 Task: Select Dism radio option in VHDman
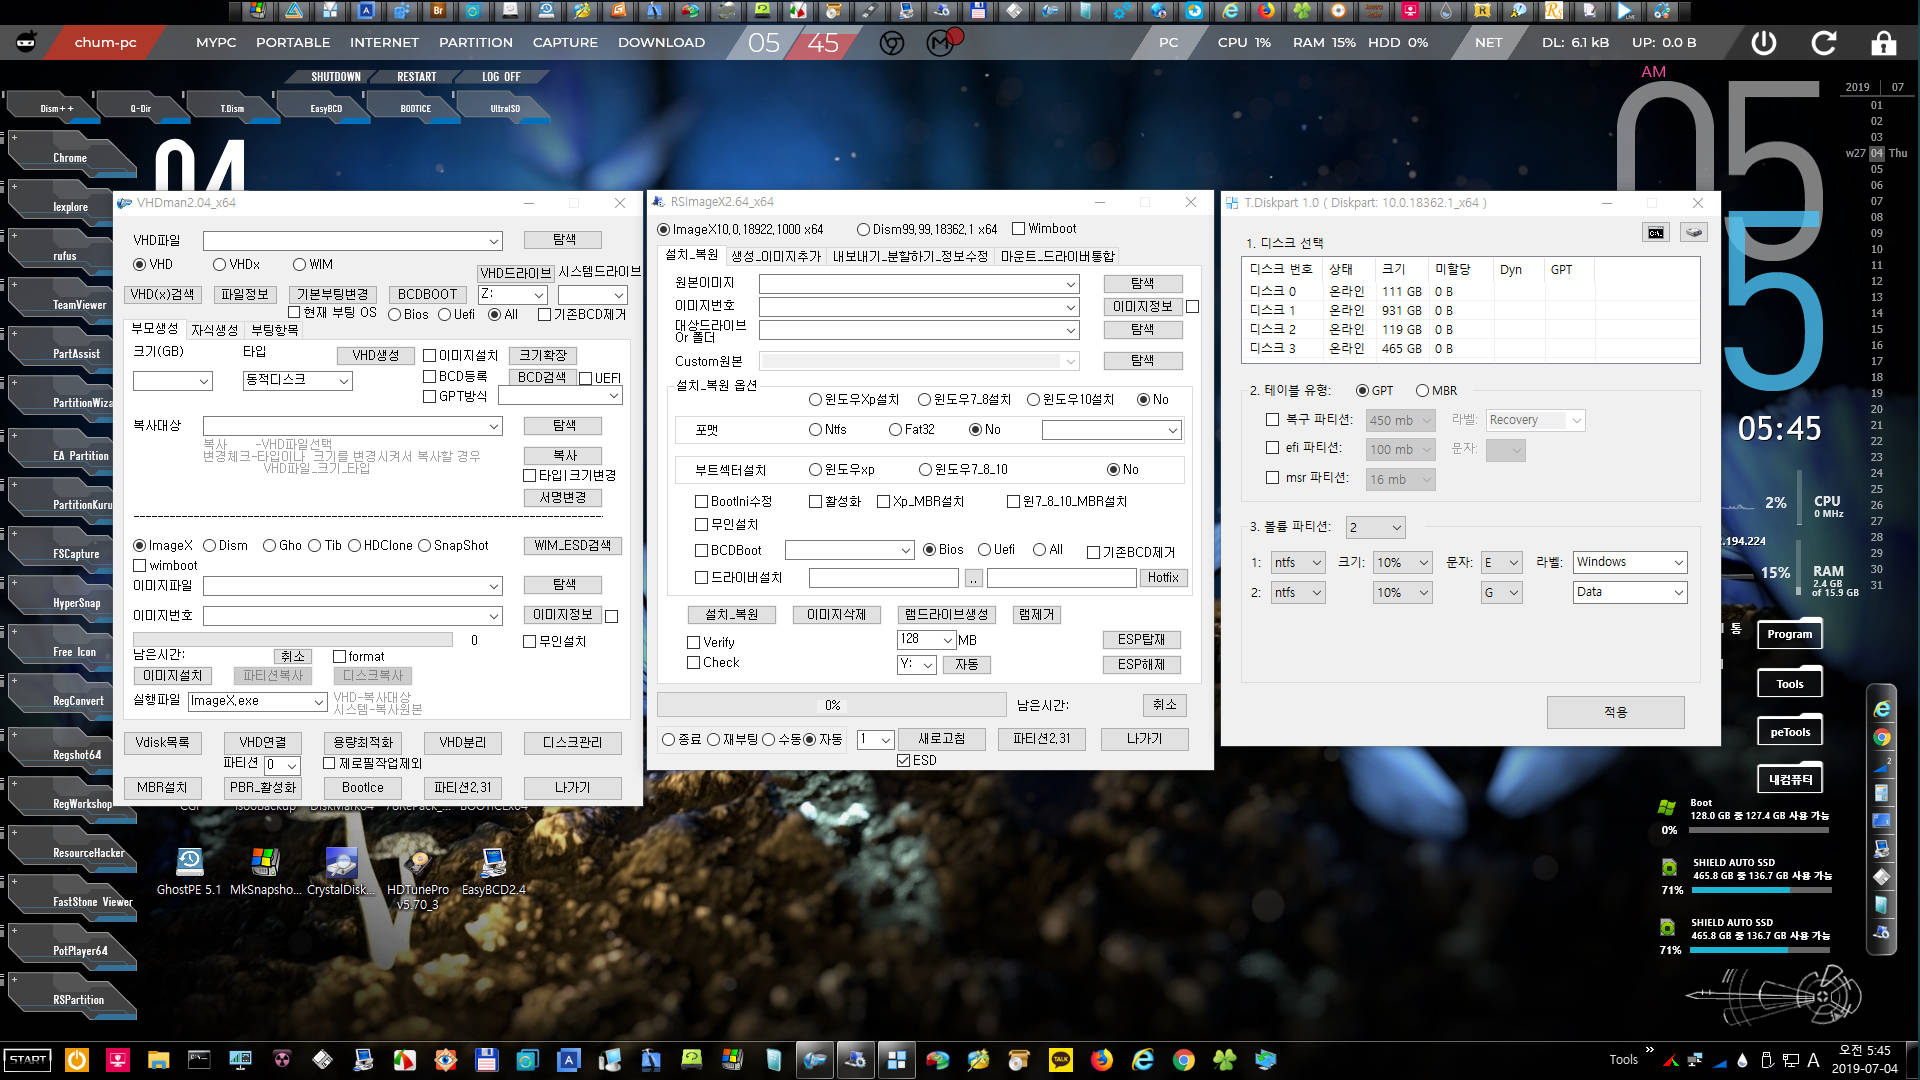[225, 546]
